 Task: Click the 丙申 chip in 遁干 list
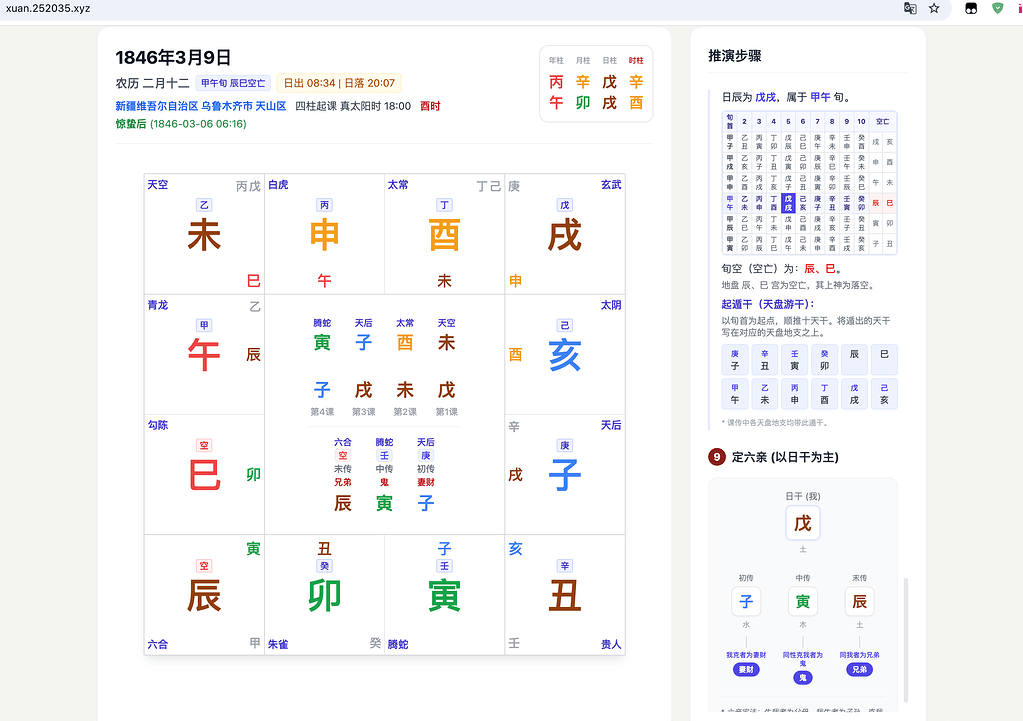(x=795, y=393)
